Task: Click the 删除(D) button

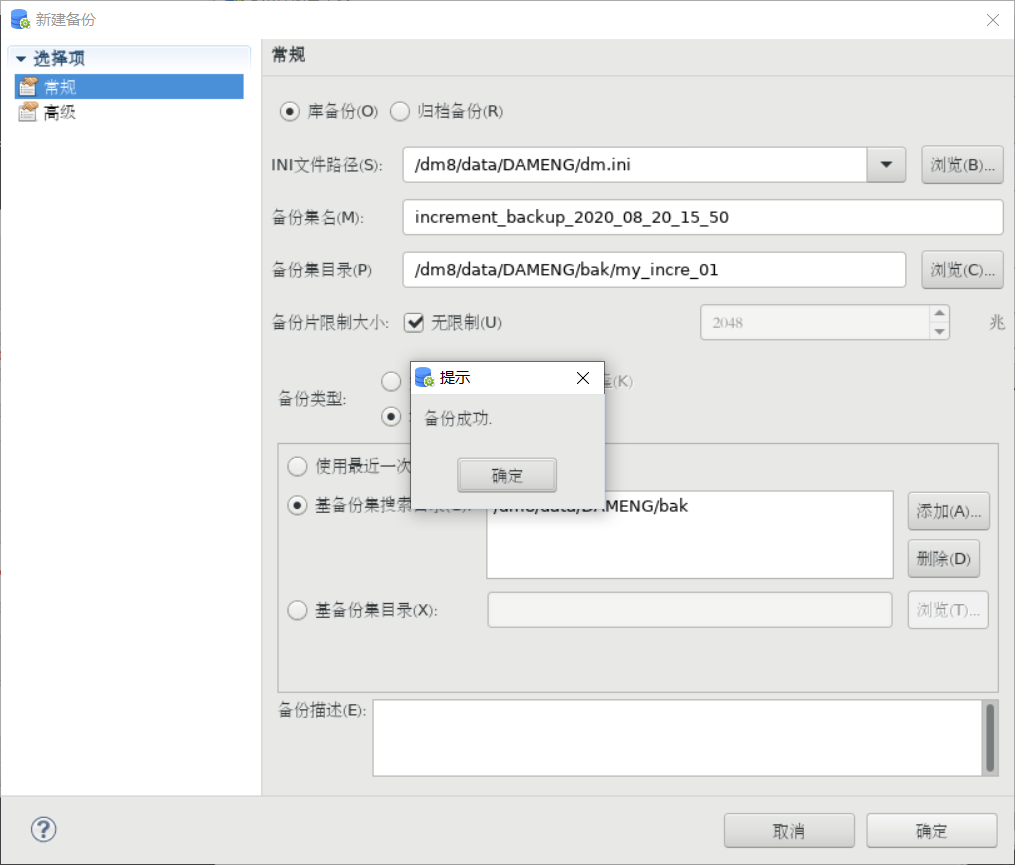Action: 943,558
